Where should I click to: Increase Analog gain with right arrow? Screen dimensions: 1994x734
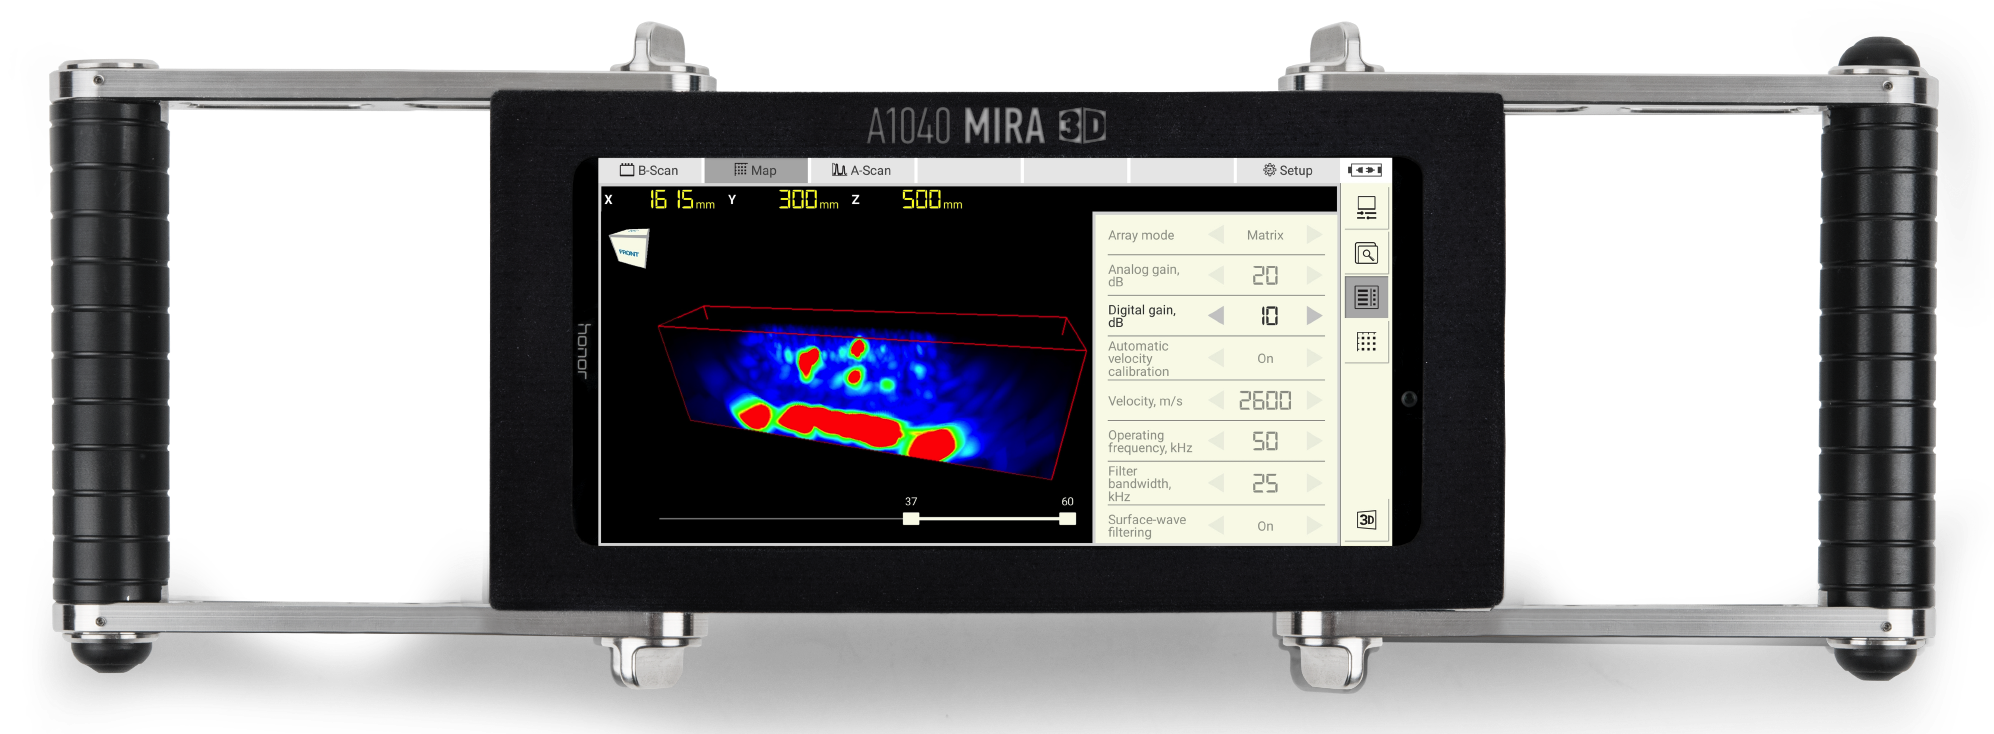(1314, 275)
